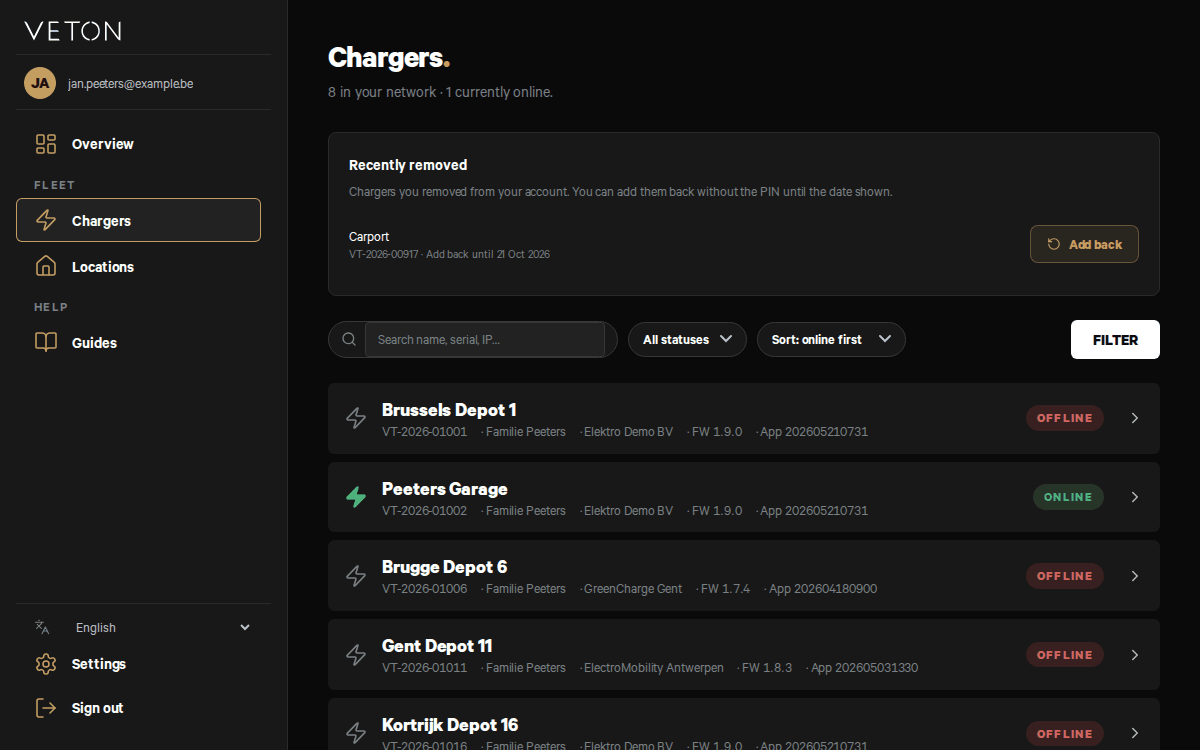Expand the Kortrijk Depot 16 row chevron

[x=1135, y=733]
